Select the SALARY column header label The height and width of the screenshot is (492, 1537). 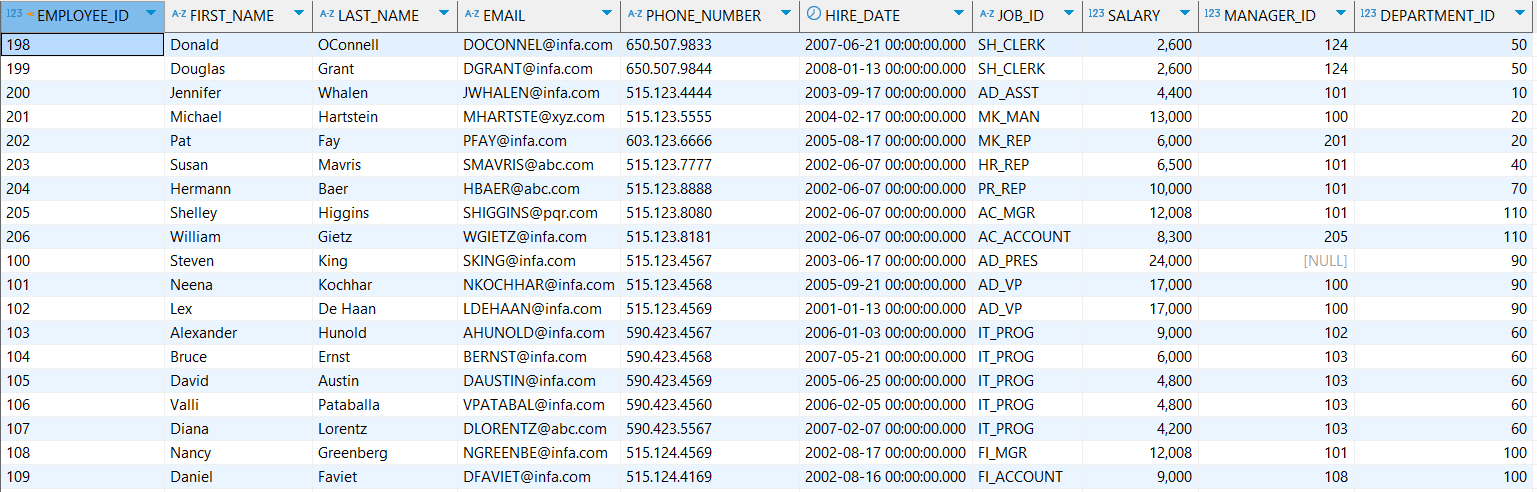pos(1134,16)
